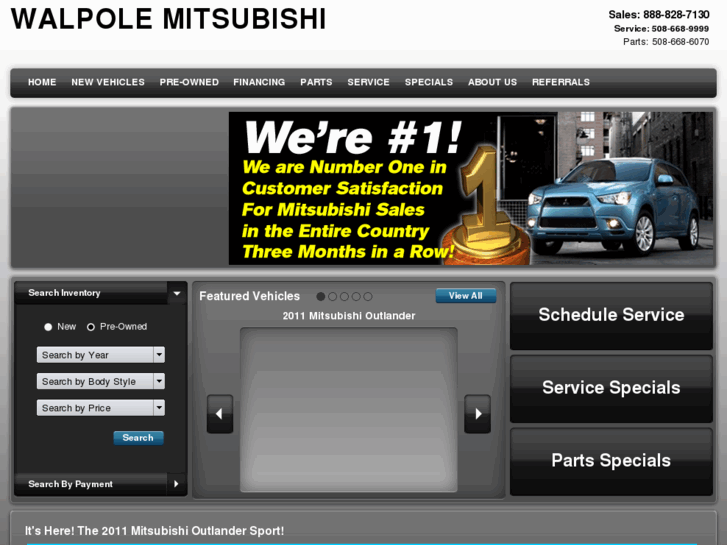The height and width of the screenshot is (545, 727).
Task: Click the featured vehicle image placeholder
Action: tap(349, 410)
